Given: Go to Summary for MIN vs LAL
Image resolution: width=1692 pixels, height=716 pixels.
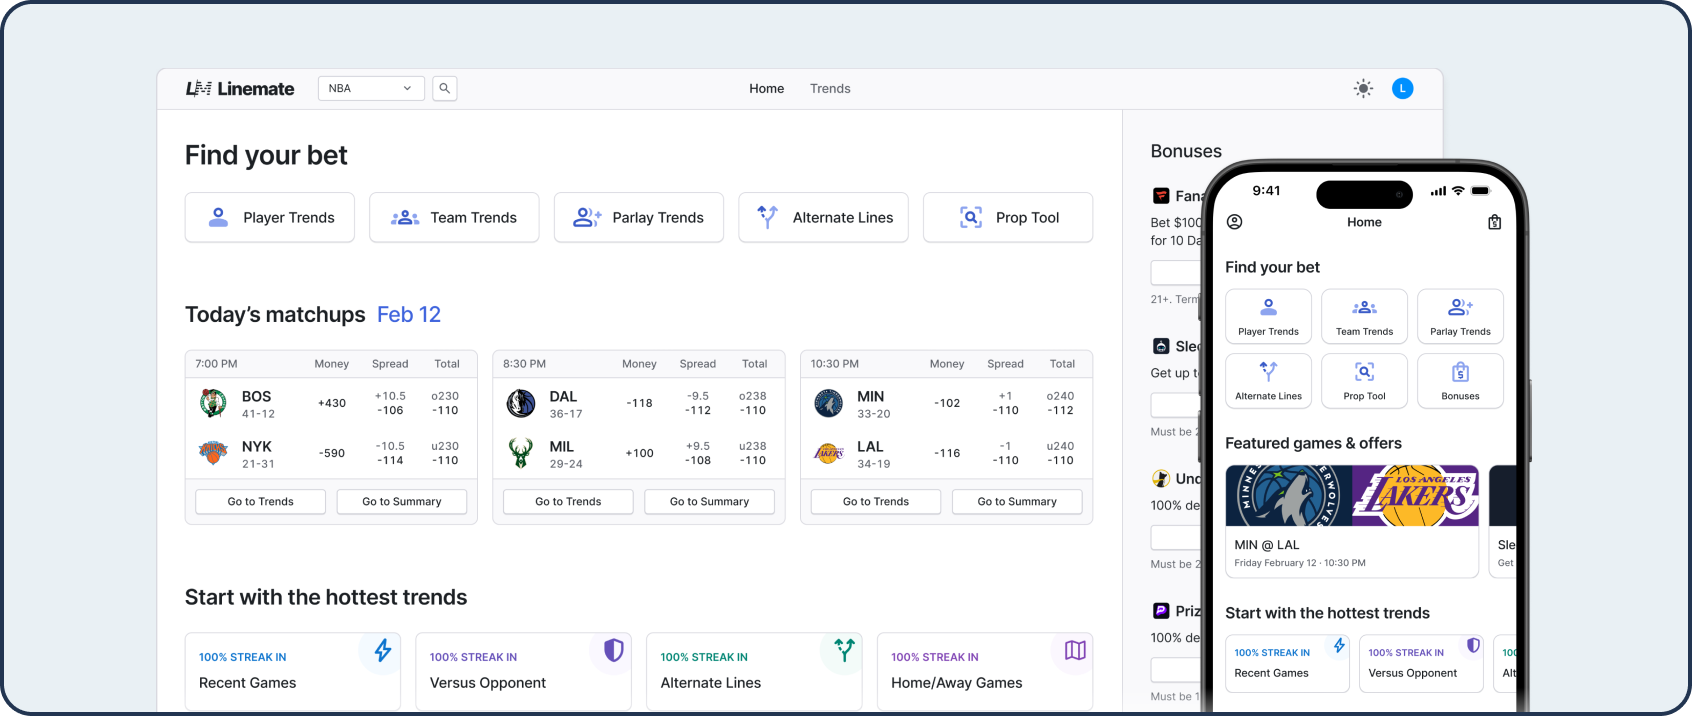Looking at the screenshot, I should tap(1017, 501).
